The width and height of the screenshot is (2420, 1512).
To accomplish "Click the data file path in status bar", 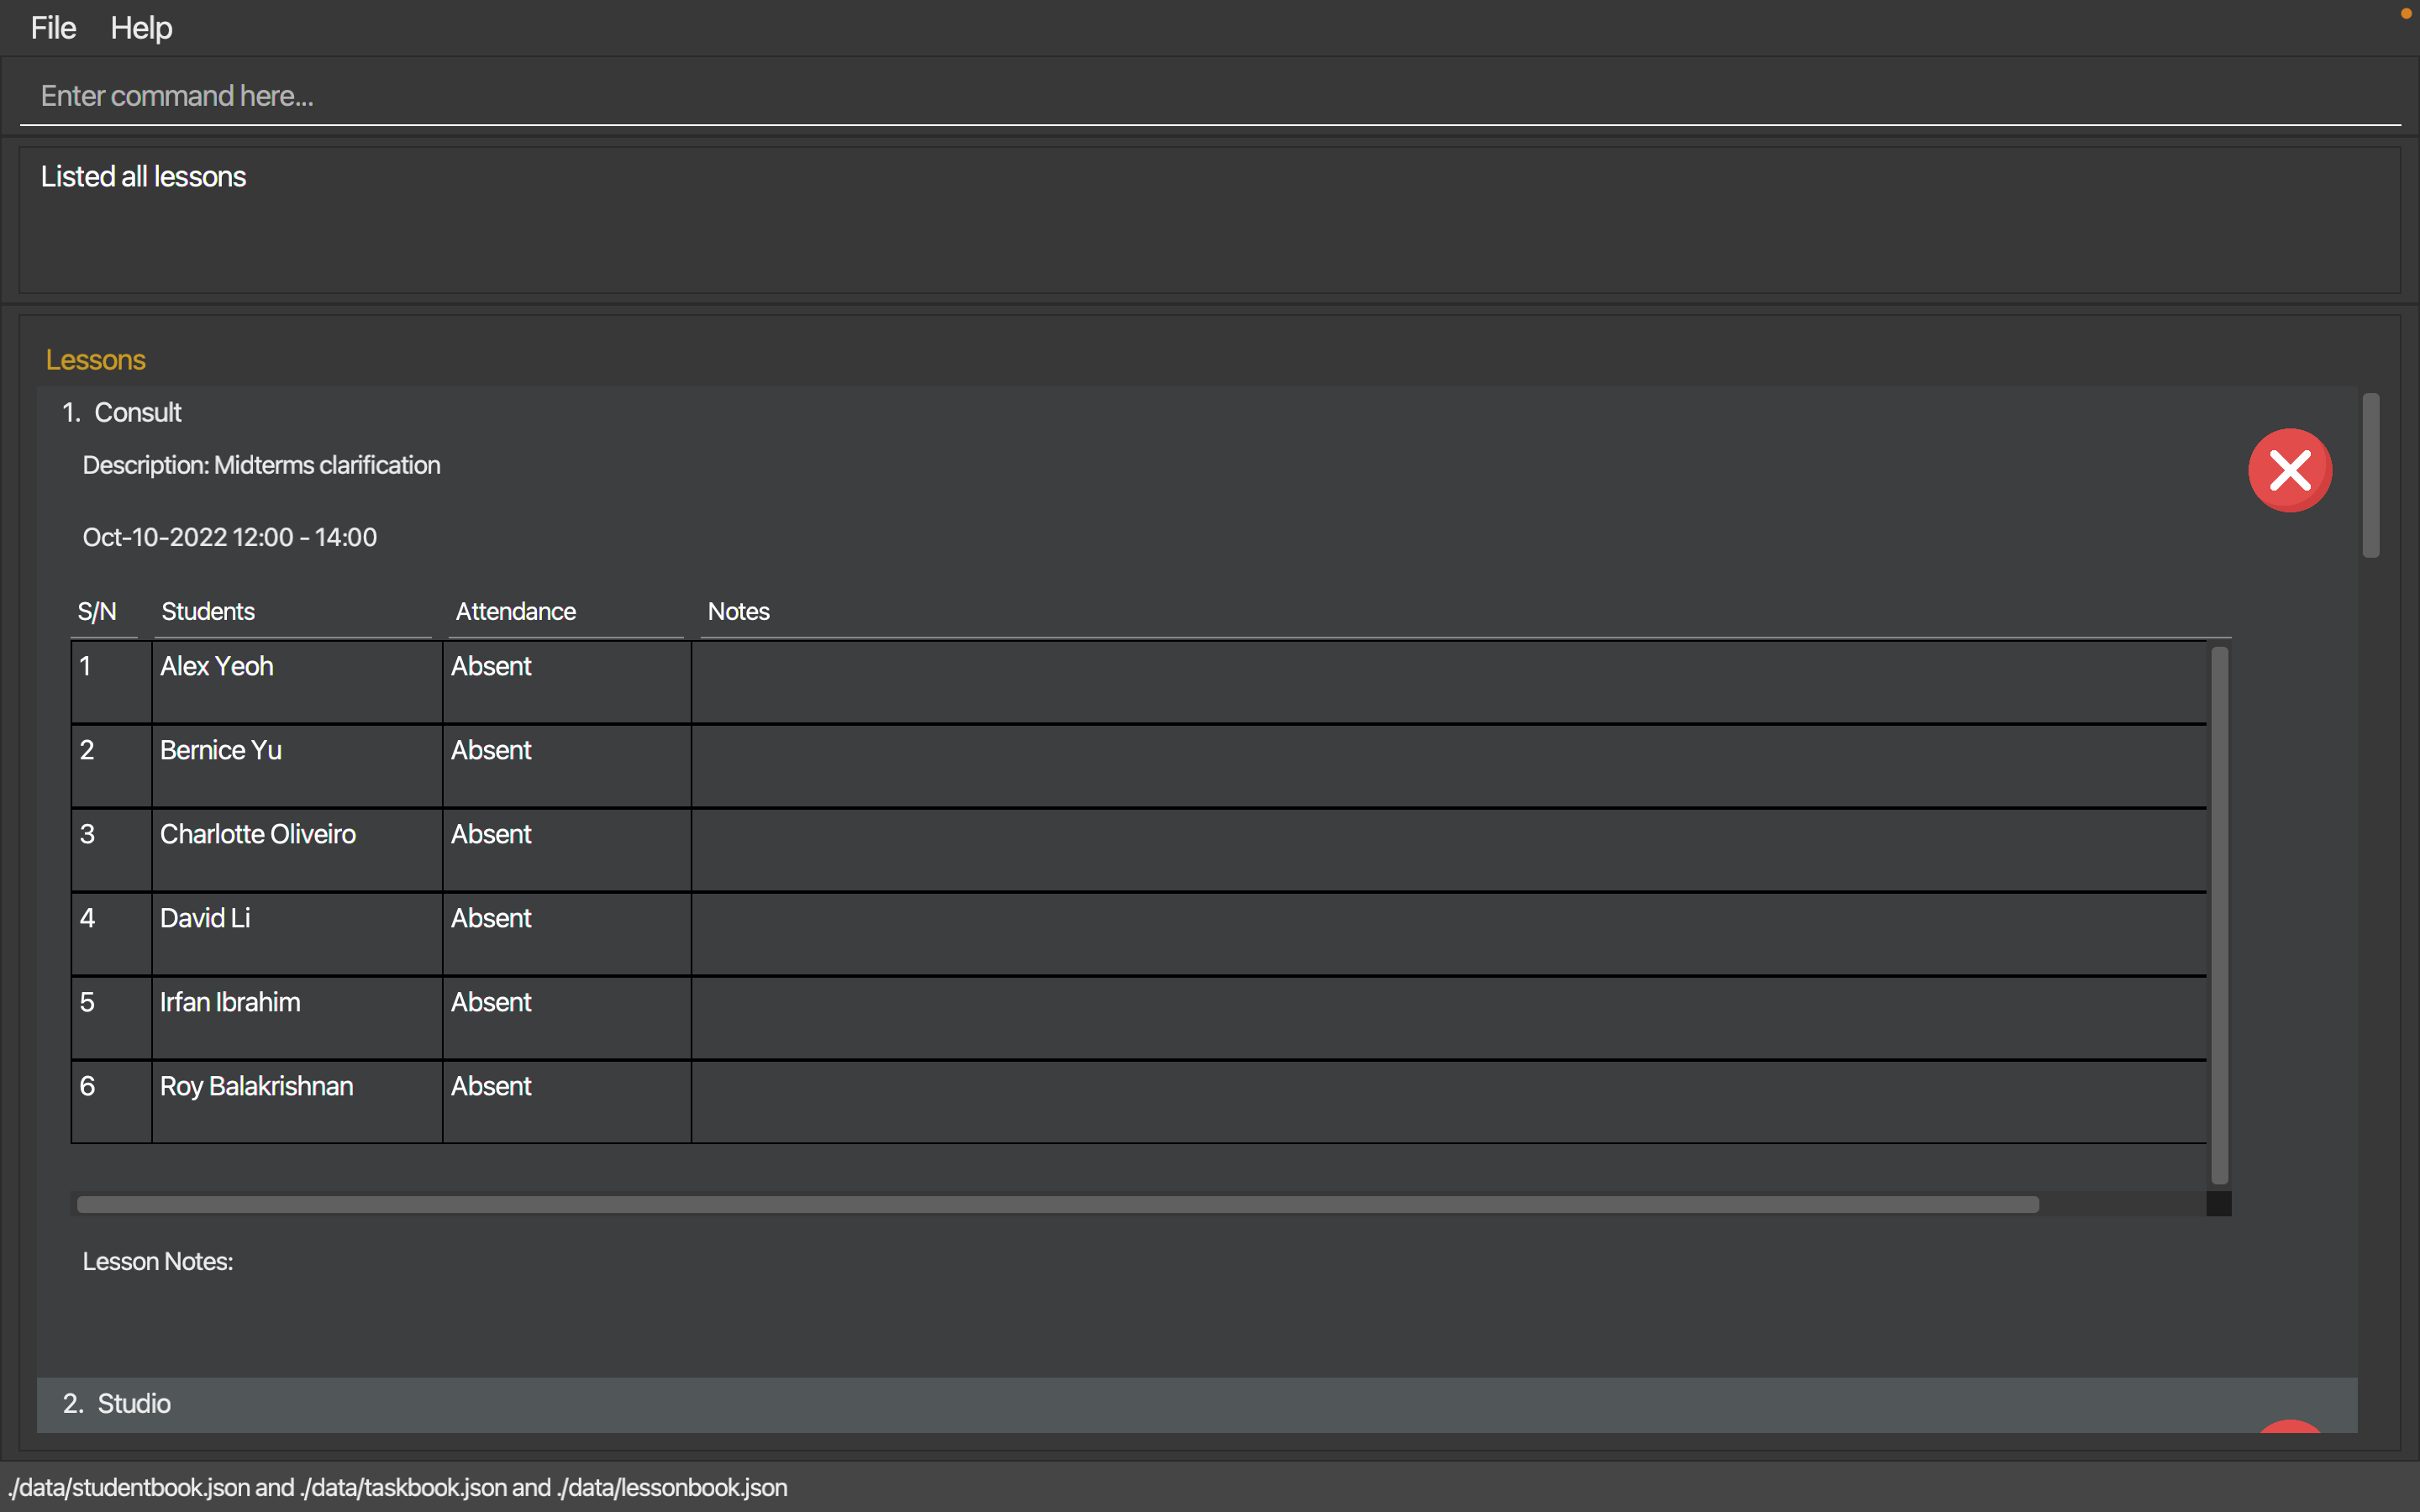I will click(397, 1487).
